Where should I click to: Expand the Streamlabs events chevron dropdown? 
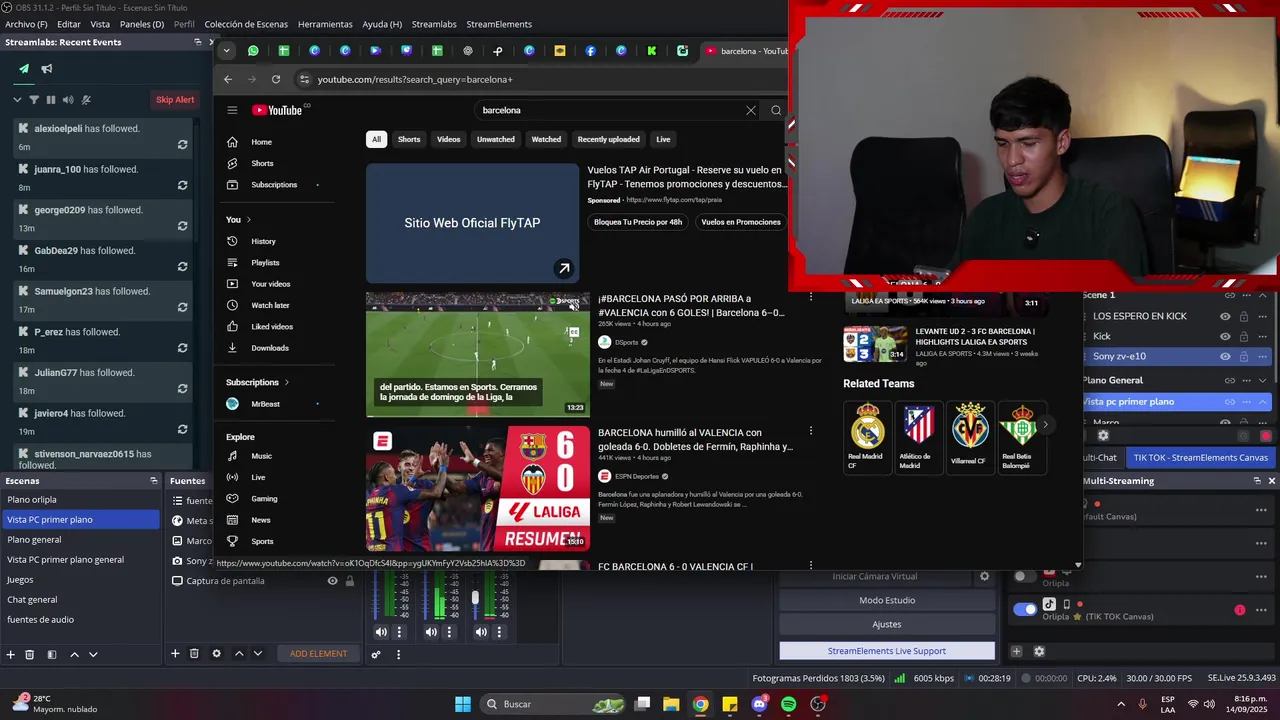(x=17, y=100)
